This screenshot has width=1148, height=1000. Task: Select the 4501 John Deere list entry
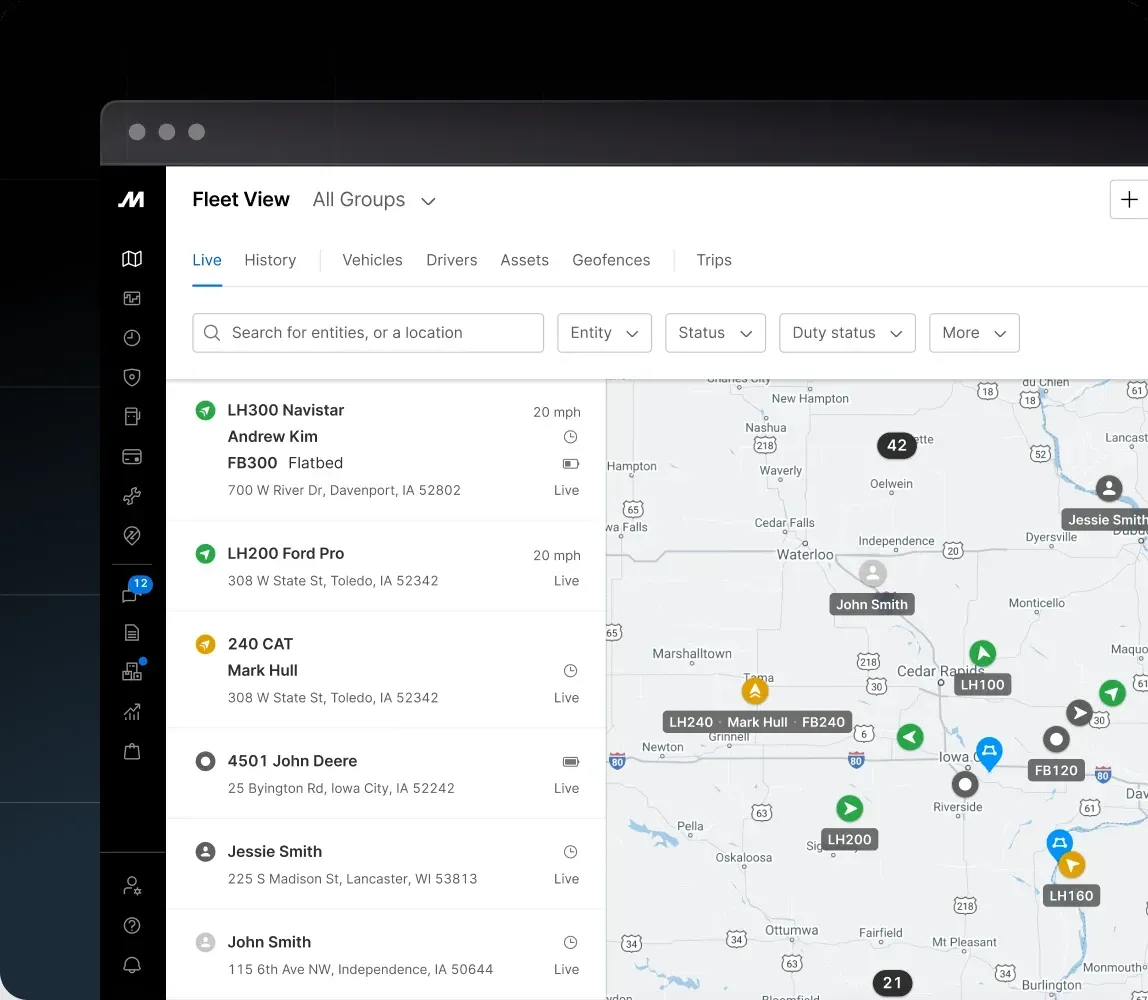(387, 774)
